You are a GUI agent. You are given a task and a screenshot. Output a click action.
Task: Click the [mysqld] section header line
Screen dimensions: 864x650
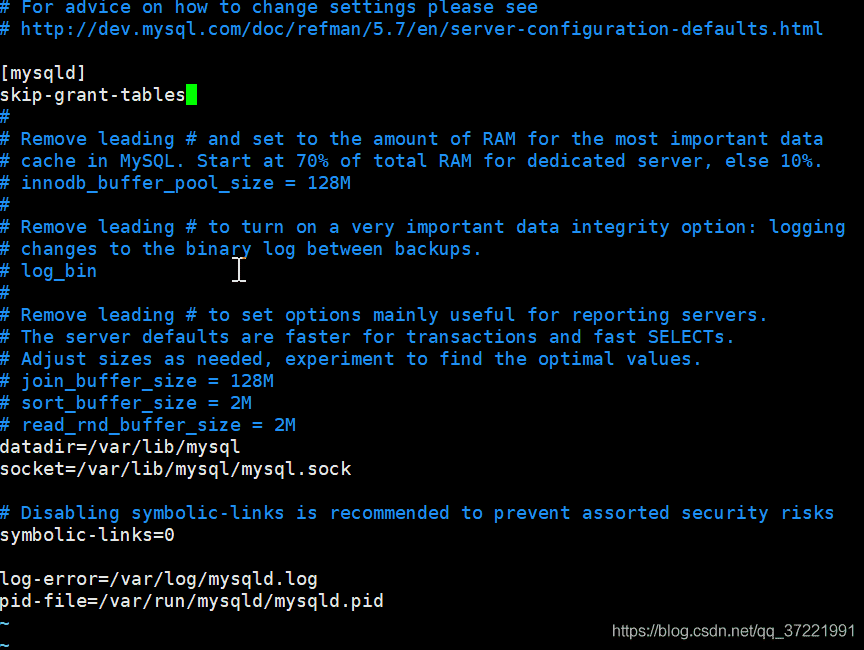tap(43, 73)
